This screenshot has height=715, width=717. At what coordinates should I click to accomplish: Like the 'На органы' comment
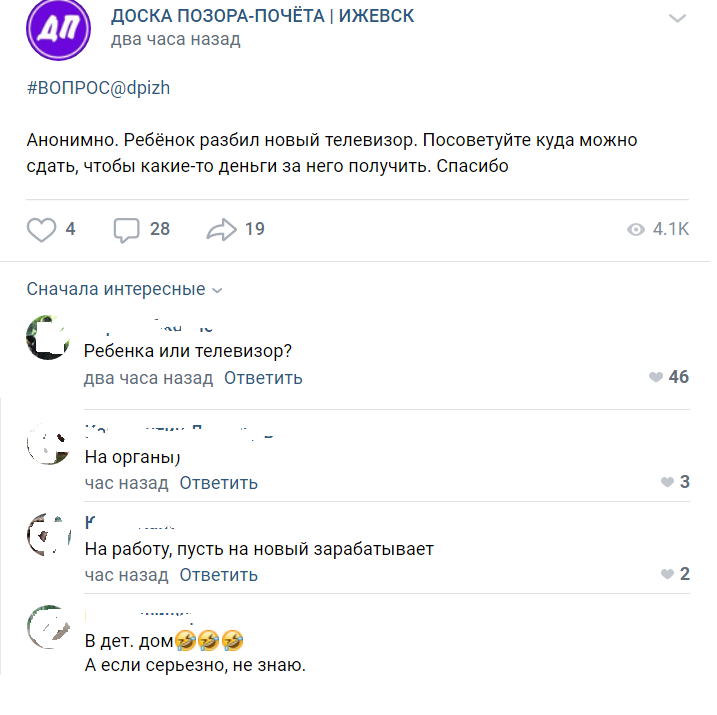point(667,483)
